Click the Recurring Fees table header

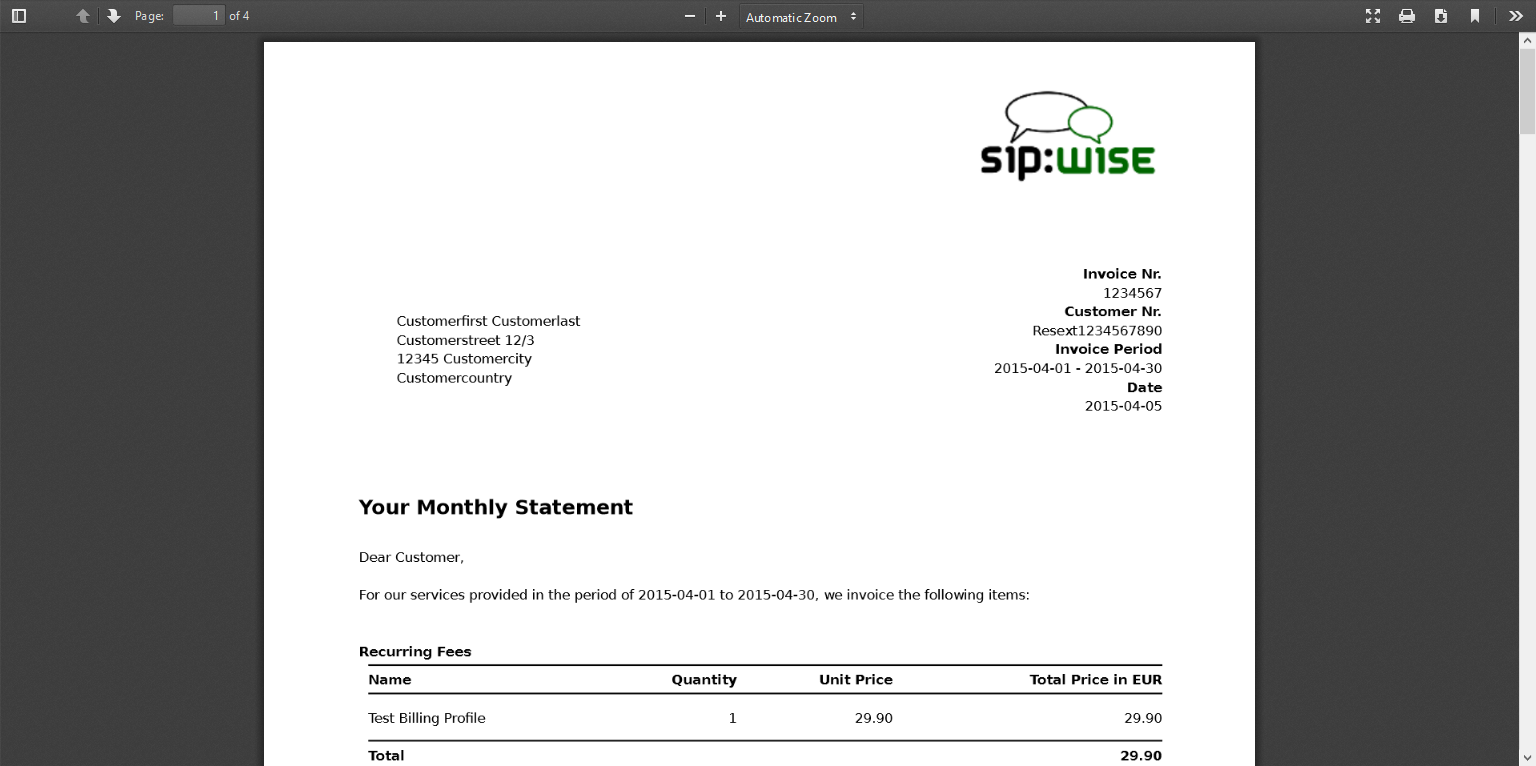[415, 651]
